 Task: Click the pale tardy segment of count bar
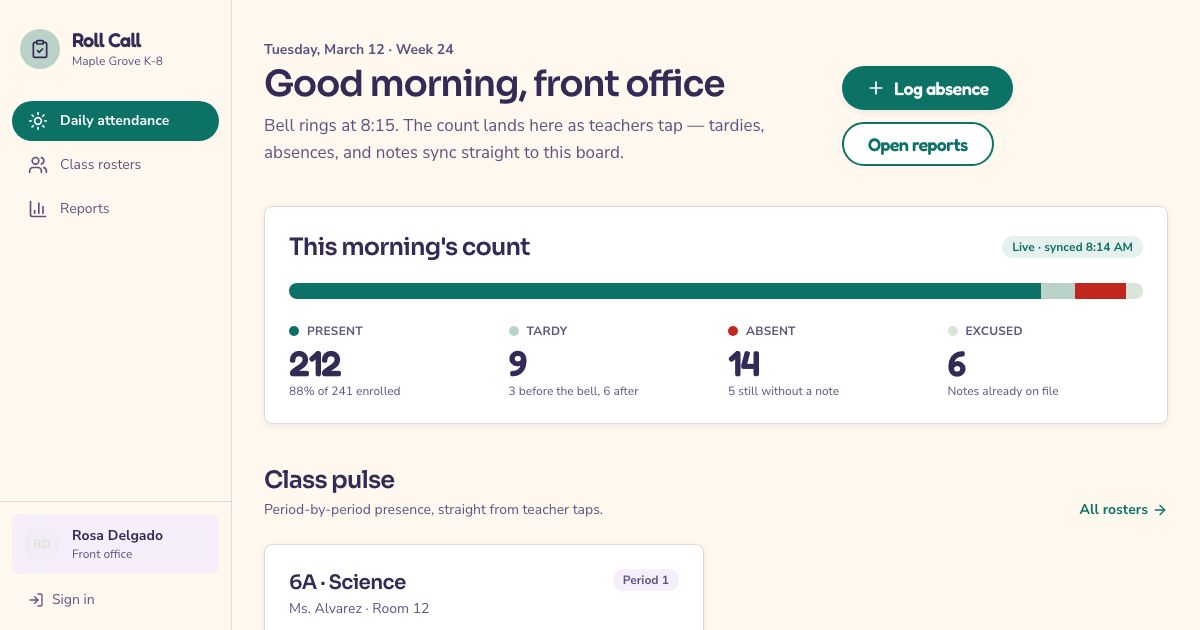pos(1058,291)
